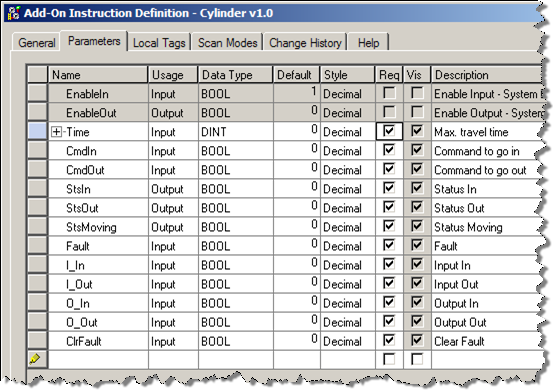Toggle Vis checkbox for Time

pyautogui.click(x=417, y=131)
